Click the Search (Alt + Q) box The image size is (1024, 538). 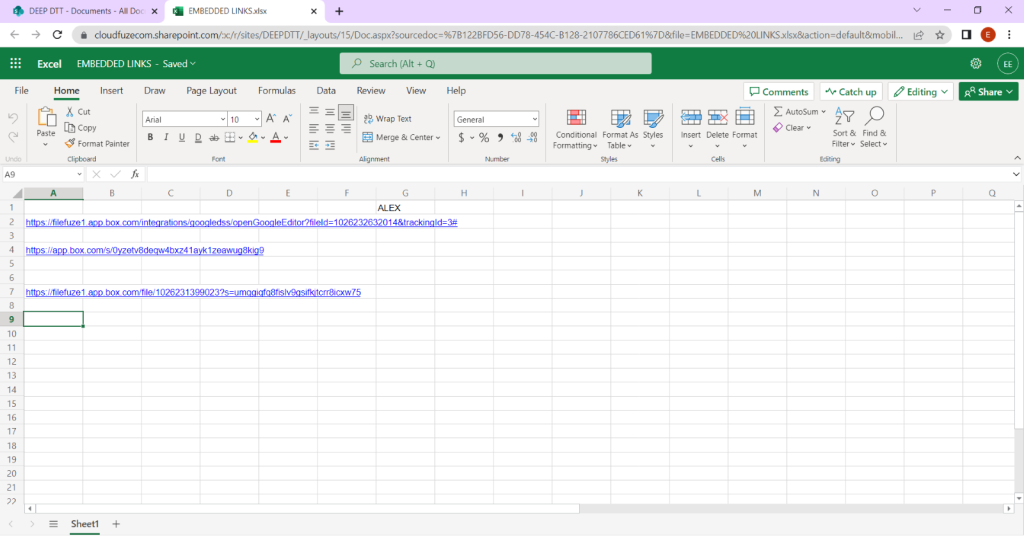coord(495,63)
